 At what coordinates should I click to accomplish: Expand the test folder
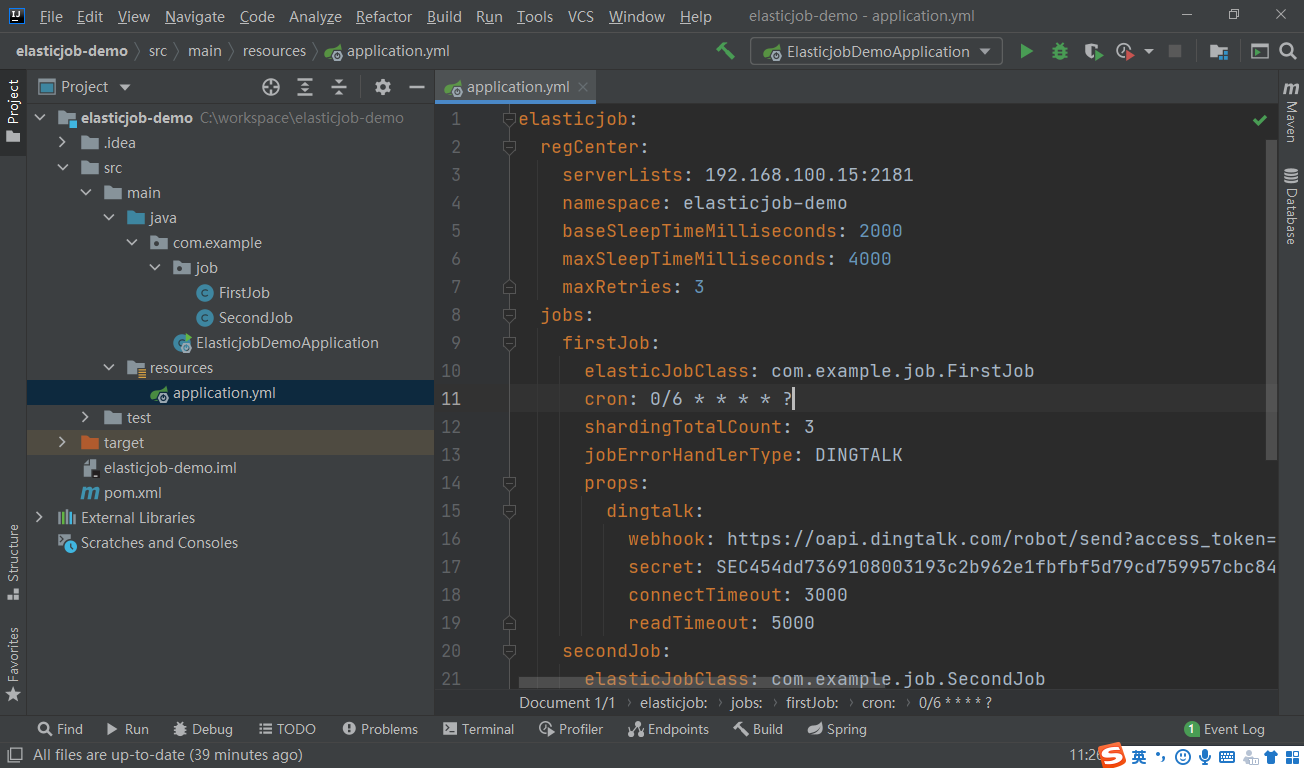87,418
